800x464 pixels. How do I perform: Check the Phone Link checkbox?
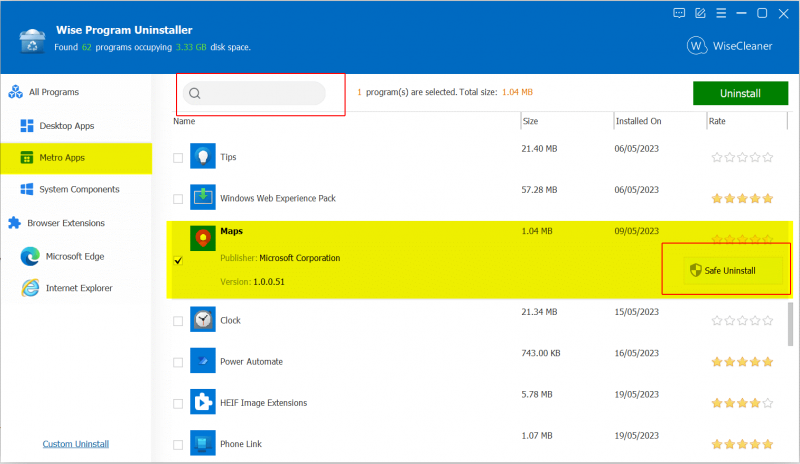tap(178, 445)
